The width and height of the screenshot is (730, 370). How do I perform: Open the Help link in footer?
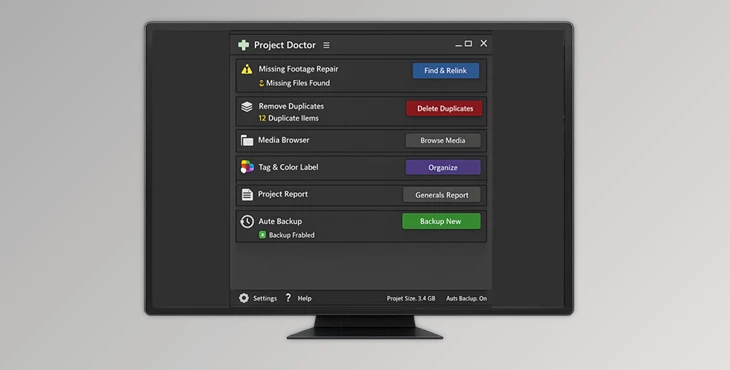tap(304, 298)
